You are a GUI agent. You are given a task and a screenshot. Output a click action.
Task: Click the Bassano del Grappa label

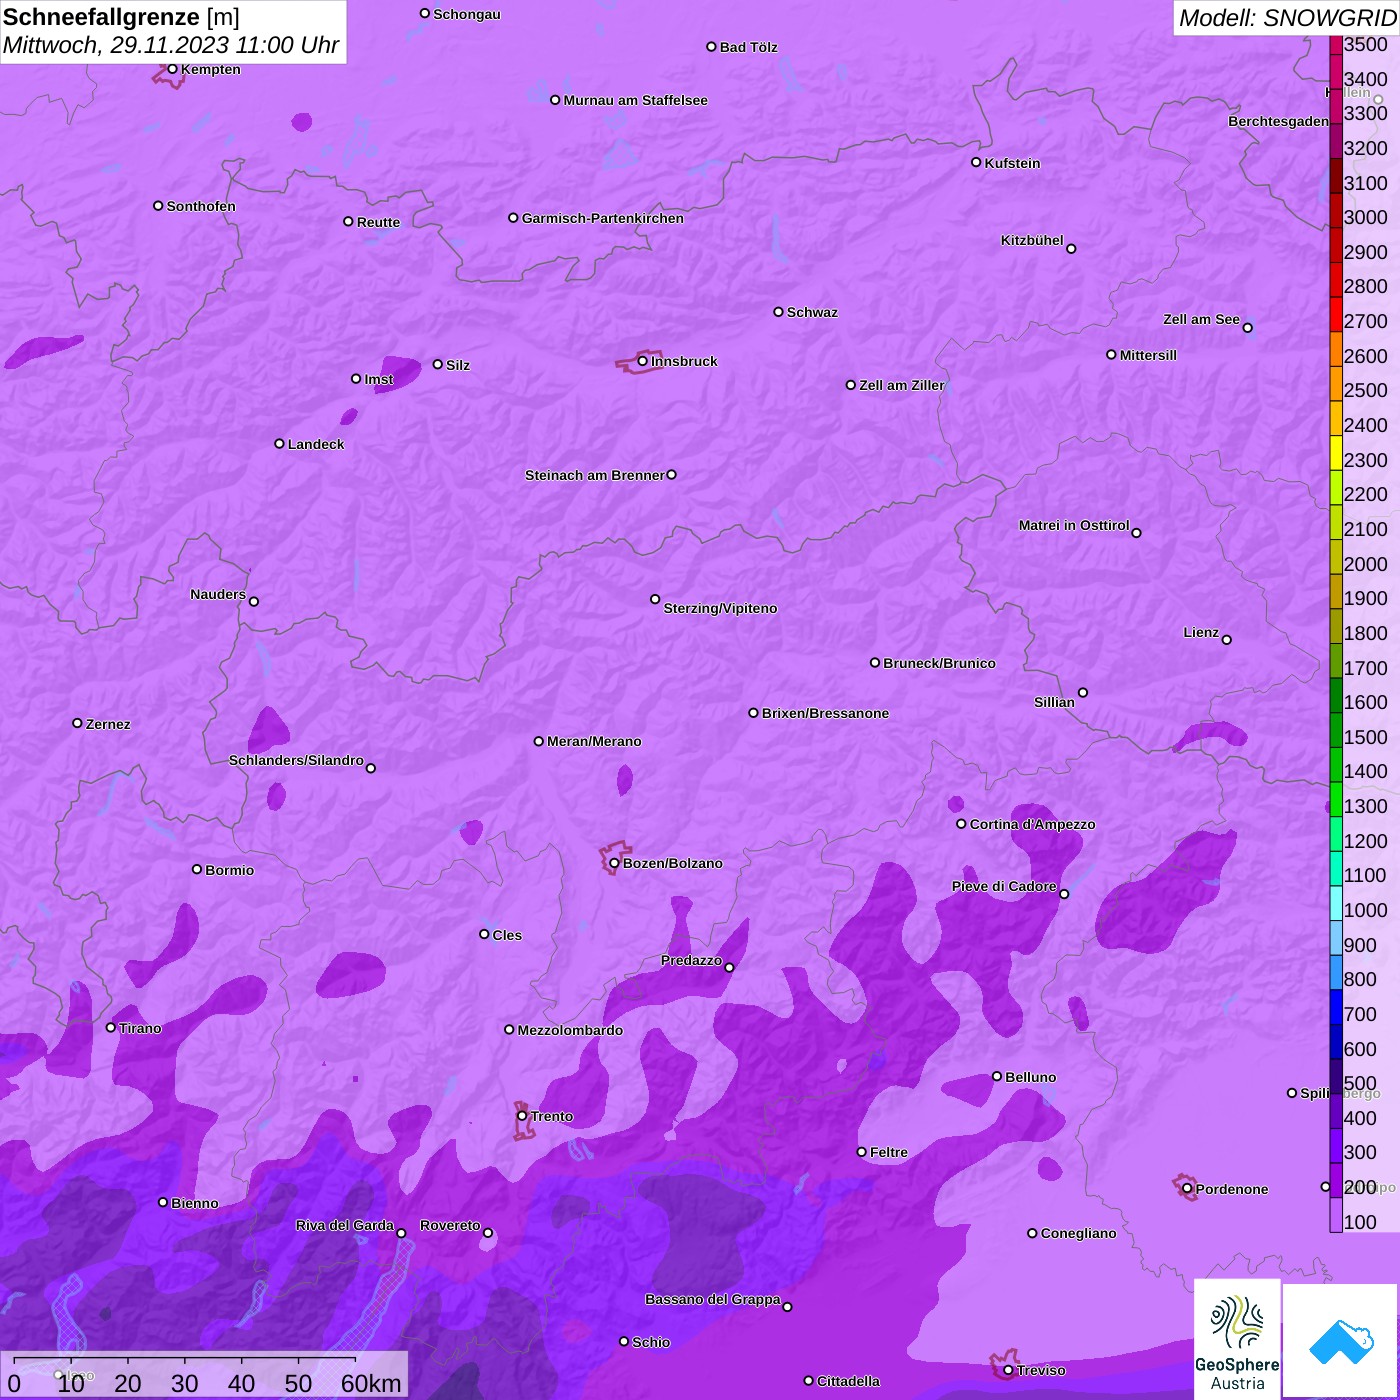713,1299
